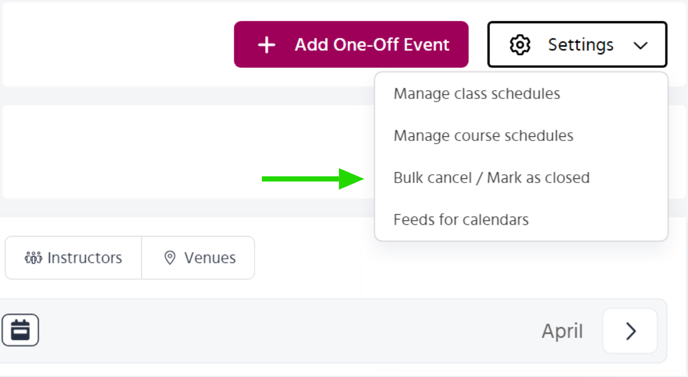Choose Bulk cancel / Mark as closed
The height and width of the screenshot is (377, 688).
(x=491, y=178)
